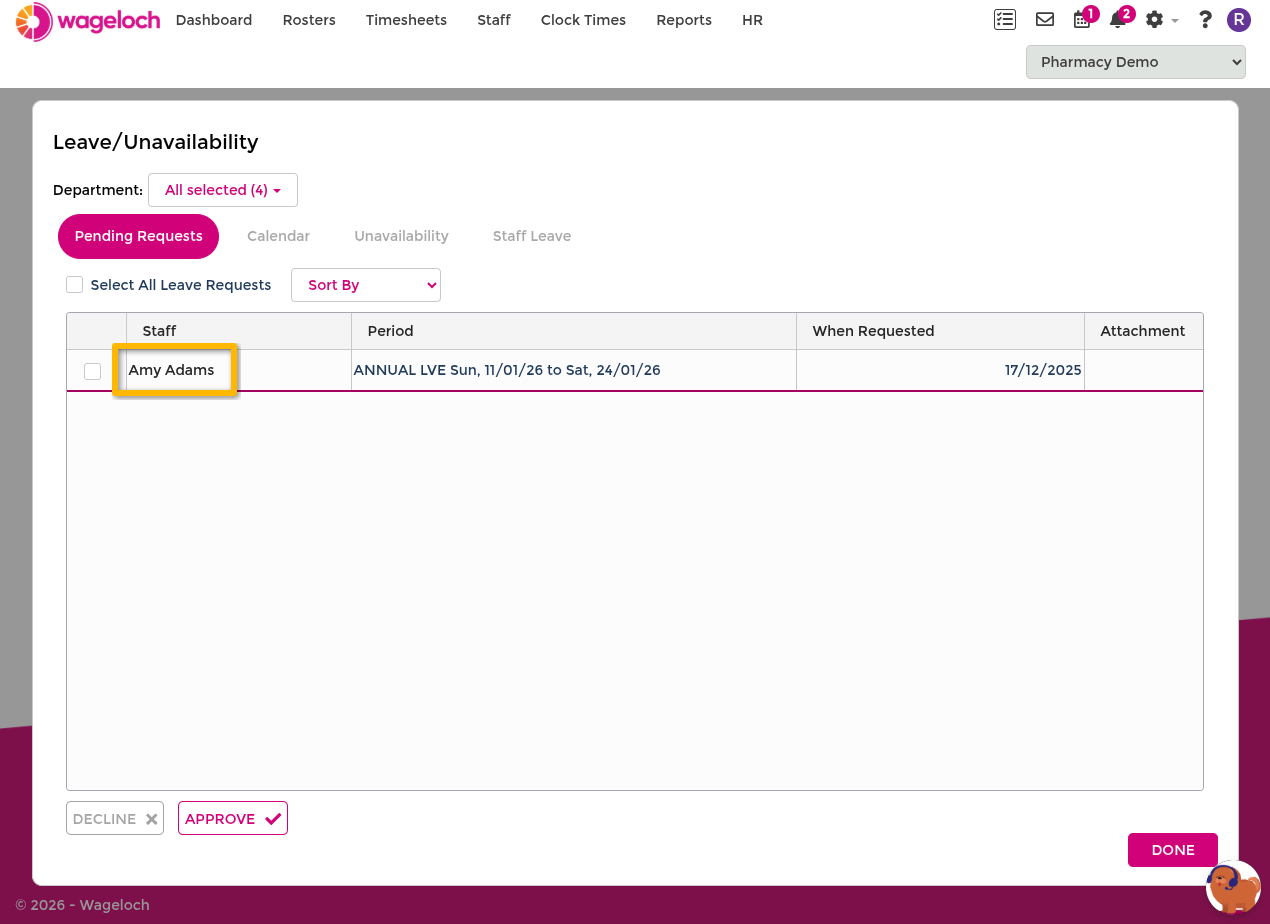
Task: Open the Reports menu
Action: 684,20
